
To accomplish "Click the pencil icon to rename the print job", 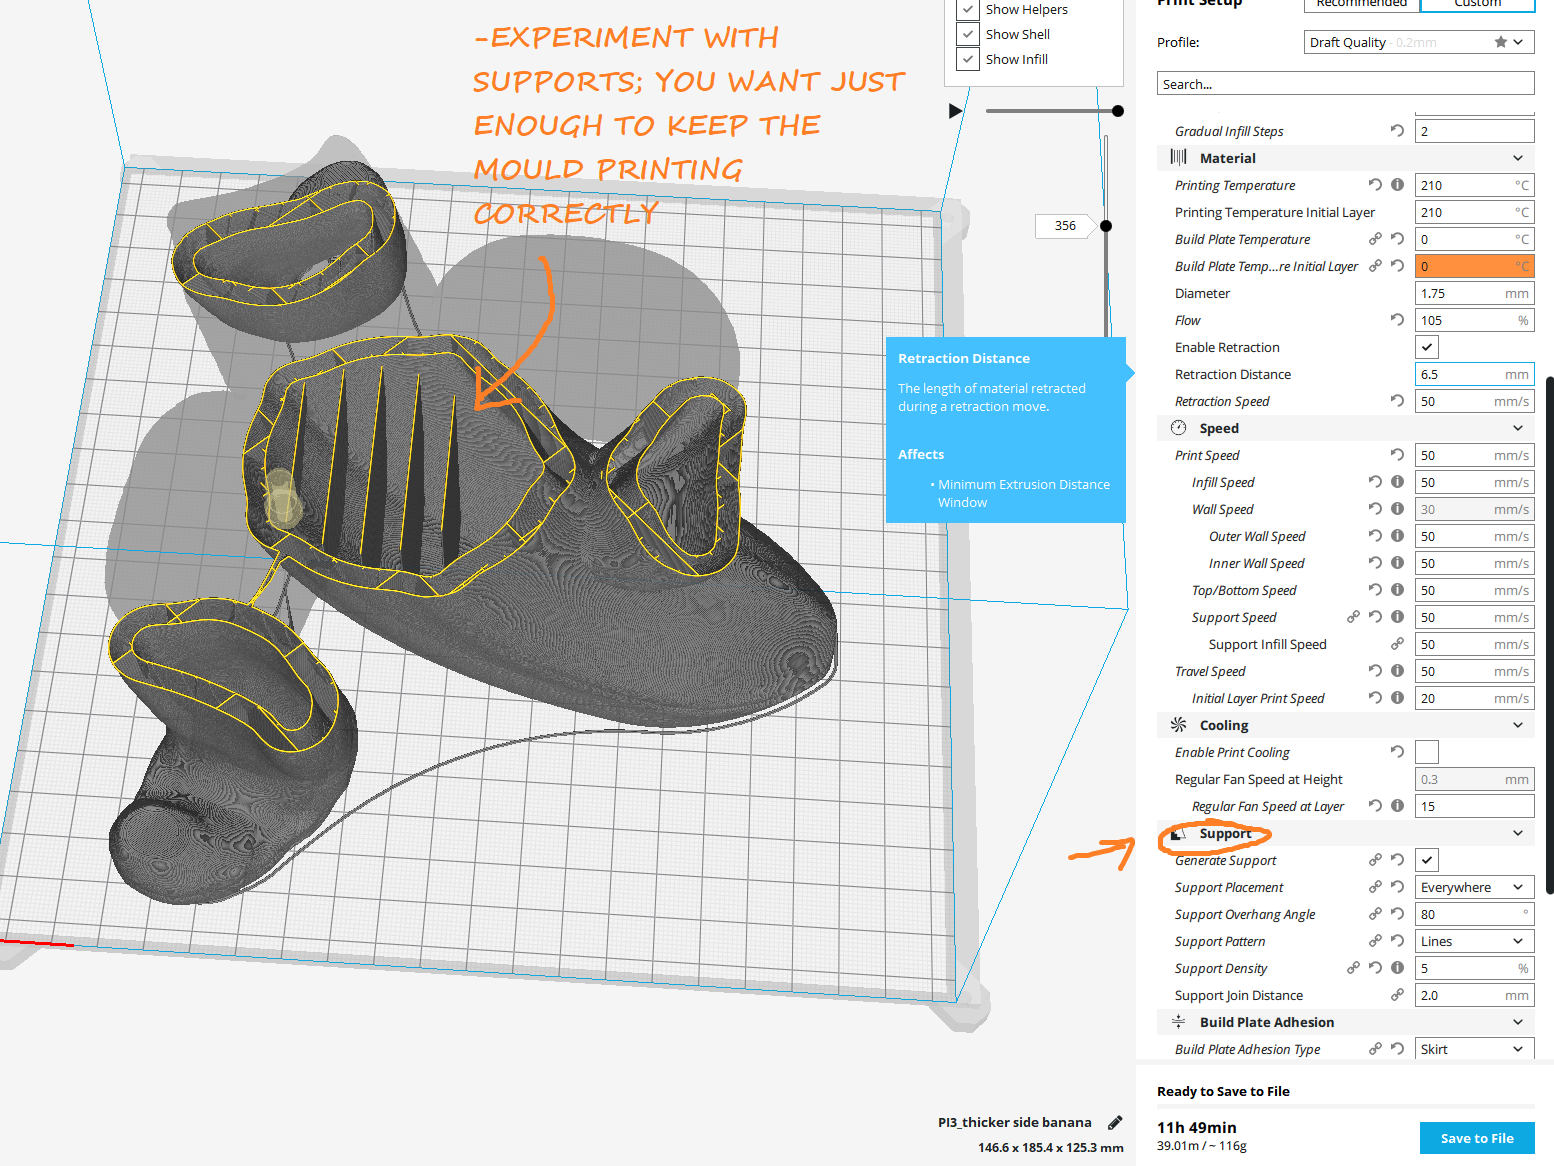I will coord(1115,1123).
